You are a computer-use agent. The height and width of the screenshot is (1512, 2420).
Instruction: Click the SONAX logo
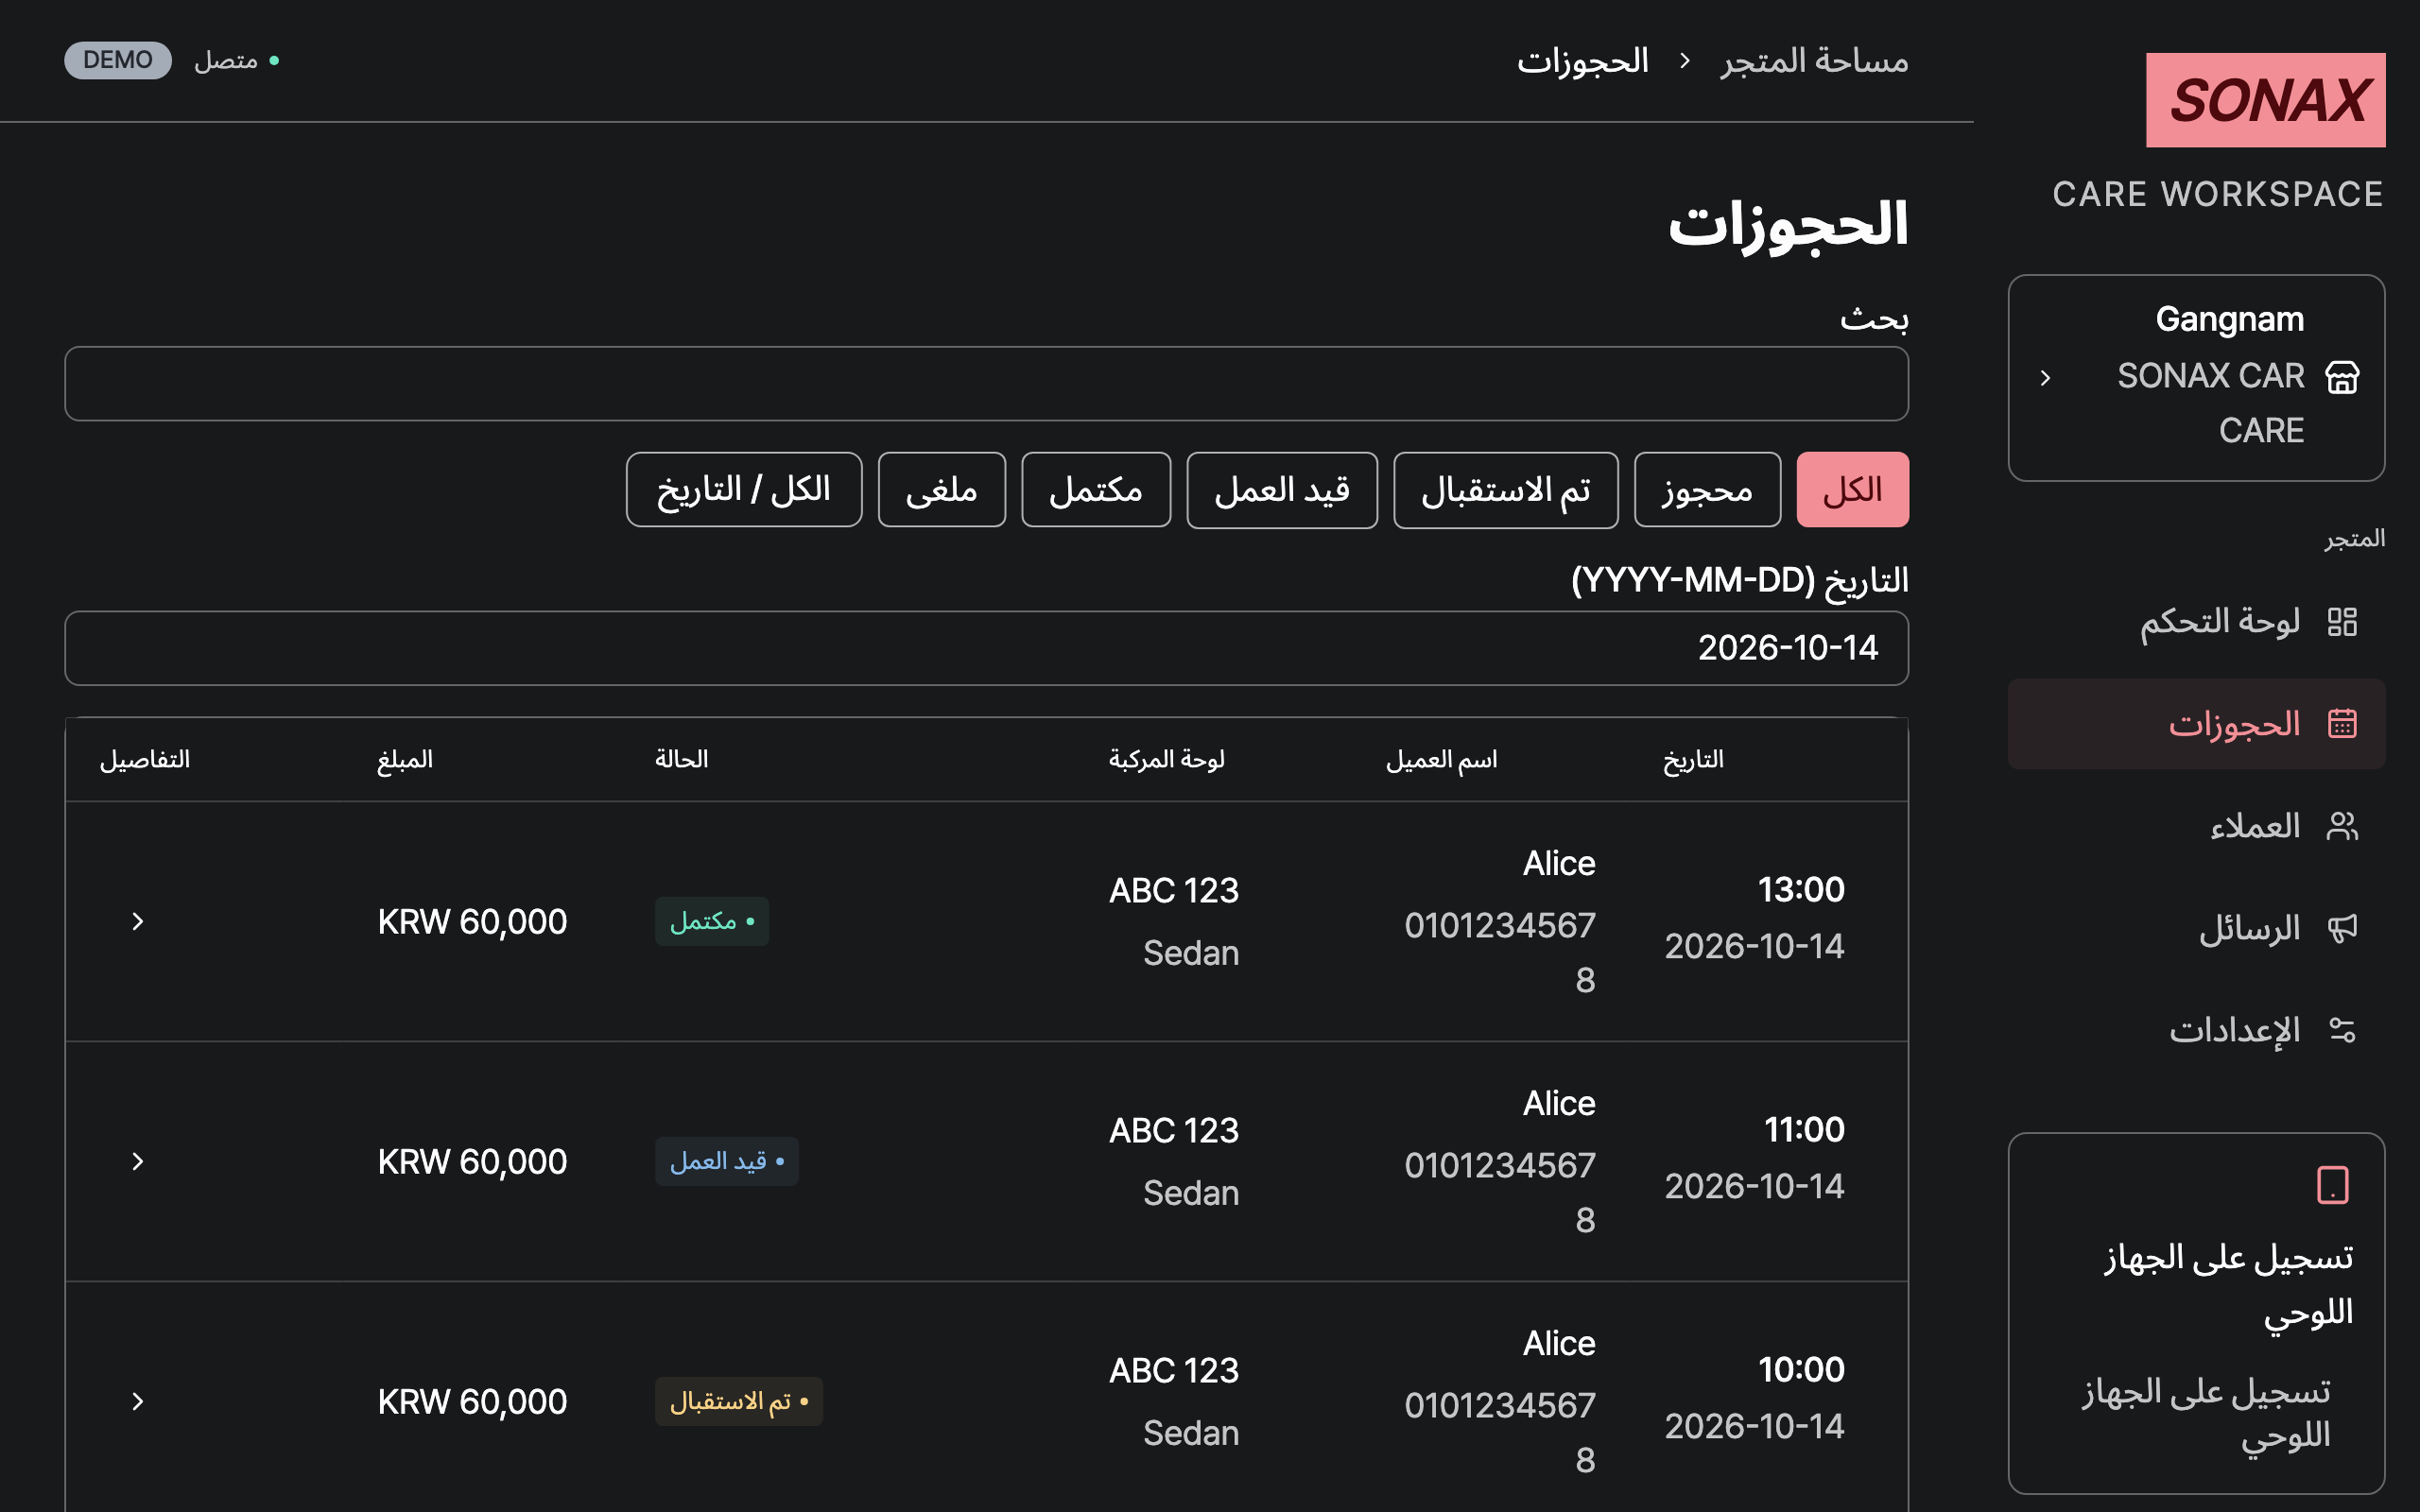(2265, 100)
